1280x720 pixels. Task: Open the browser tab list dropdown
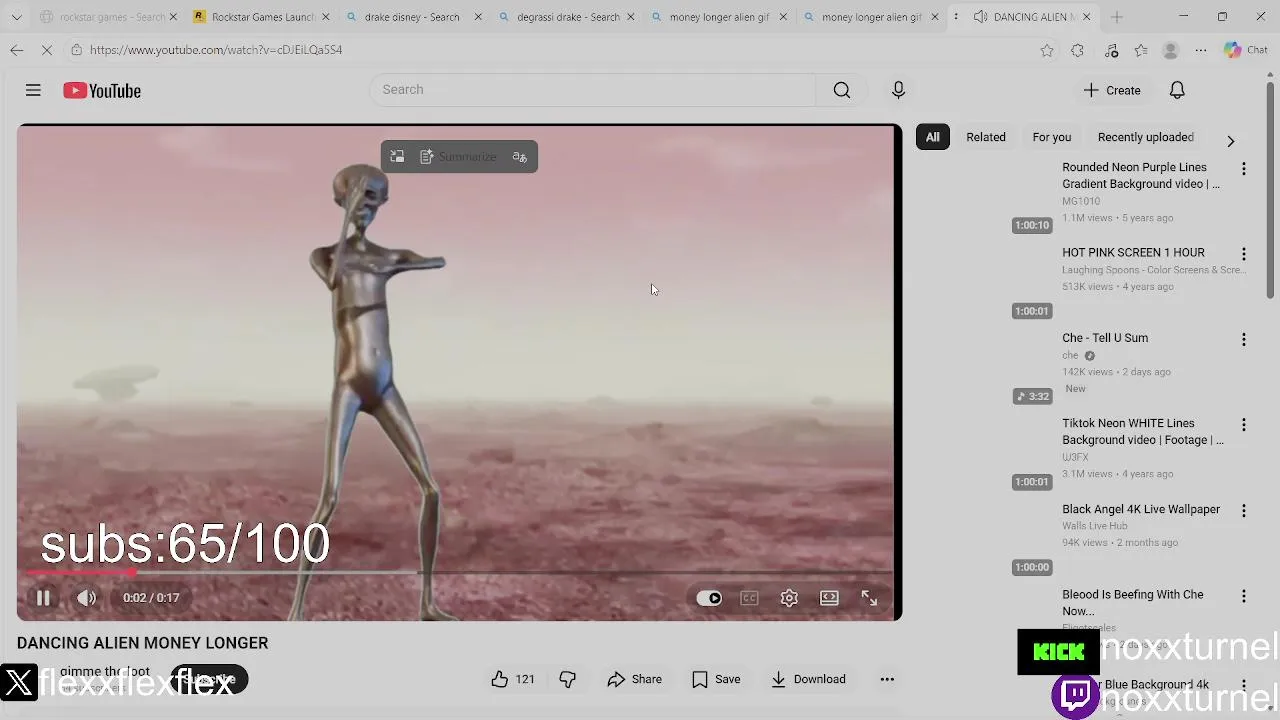(x=16, y=17)
